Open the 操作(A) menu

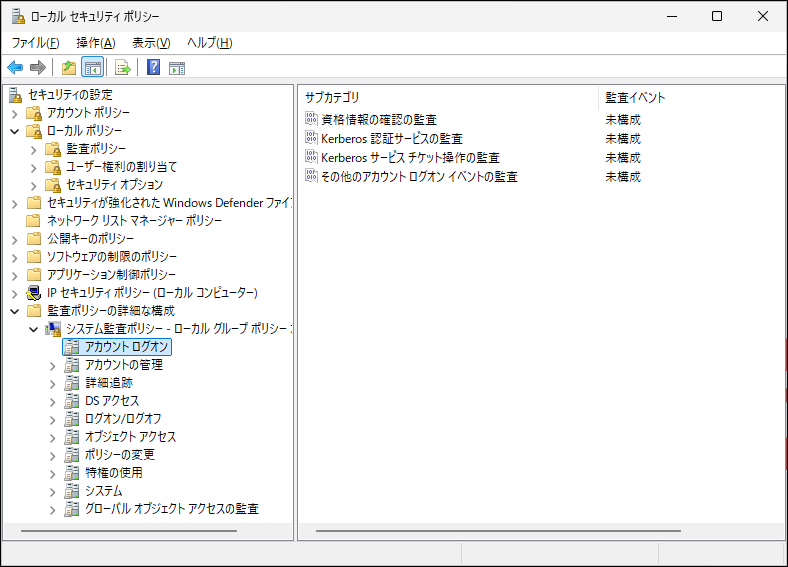pos(96,43)
